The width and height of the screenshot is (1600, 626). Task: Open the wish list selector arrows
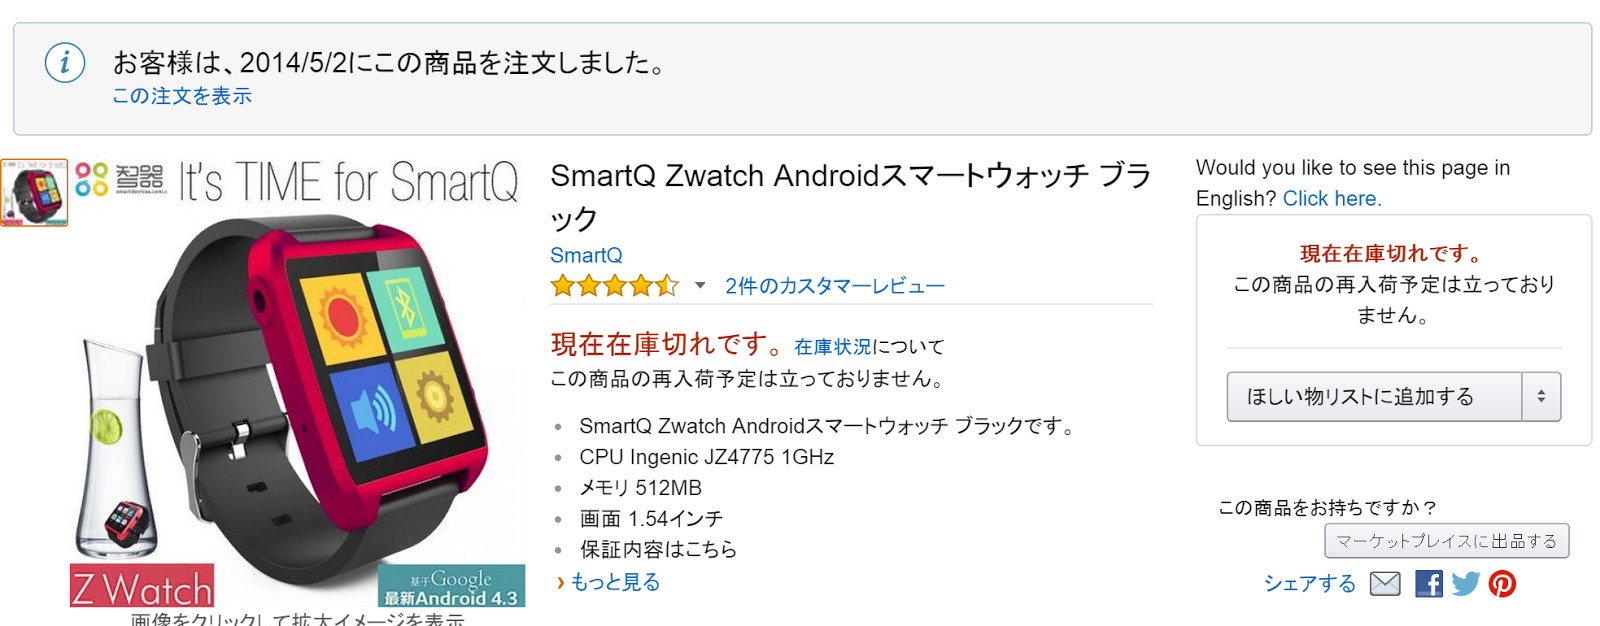pyautogui.click(x=1541, y=397)
